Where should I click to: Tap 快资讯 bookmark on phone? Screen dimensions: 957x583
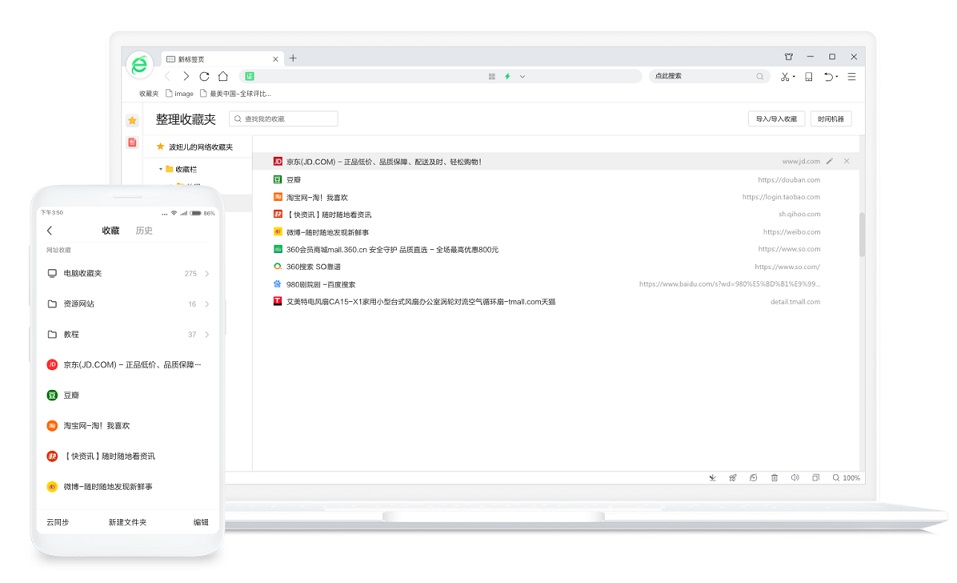pyautogui.click(x=128, y=456)
